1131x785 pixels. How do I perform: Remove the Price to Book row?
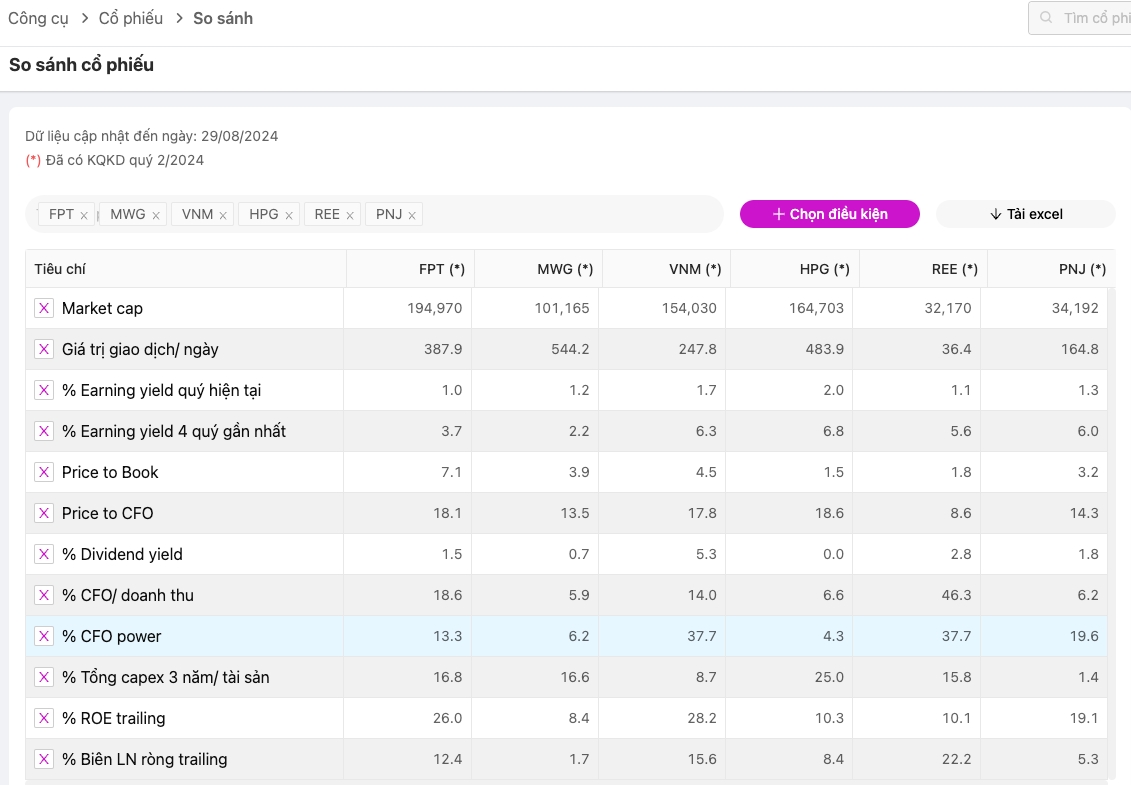pyautogui.click(x=44, y=472)
